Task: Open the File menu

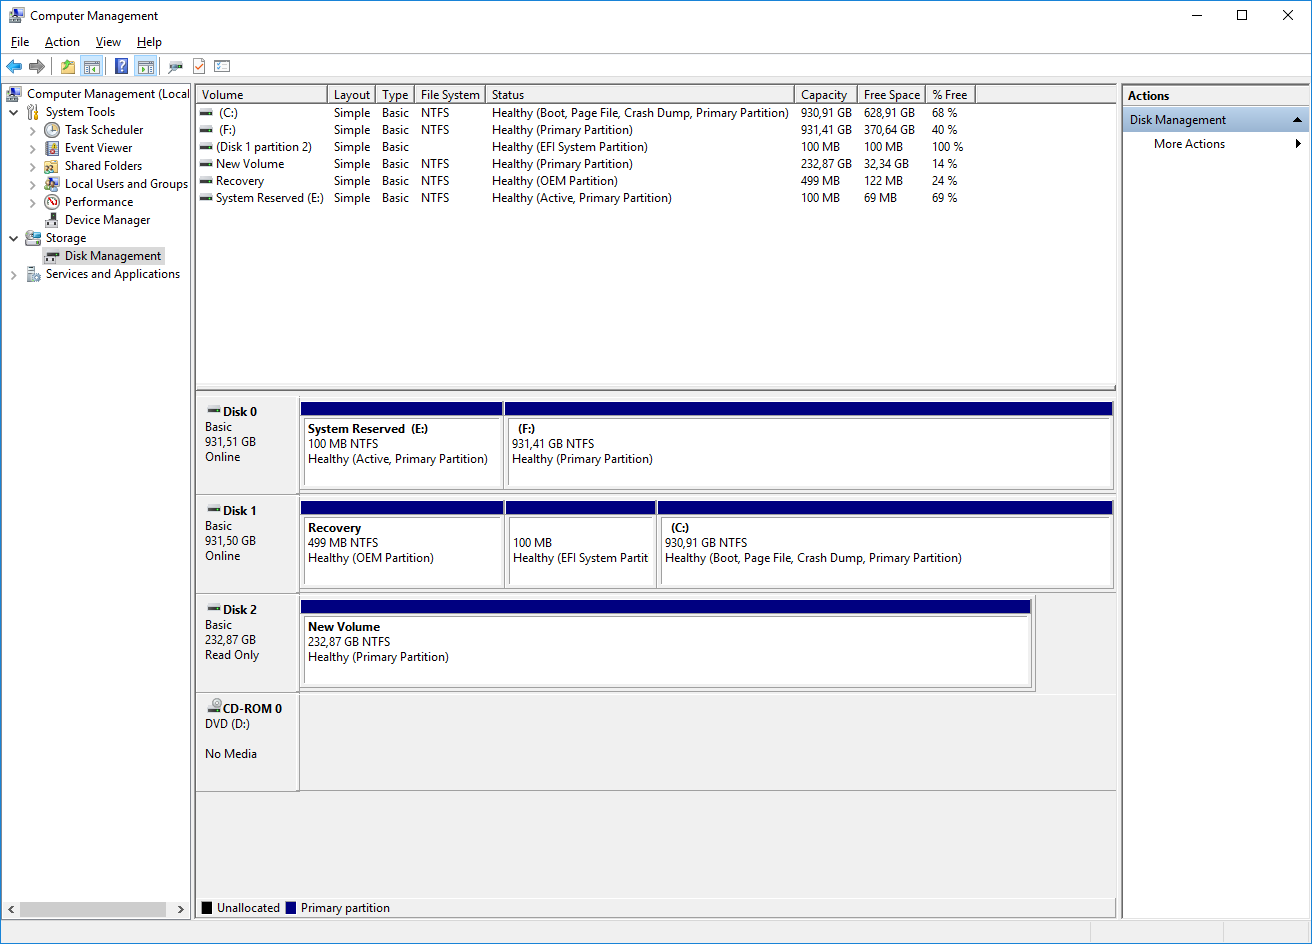Action: 20,42
